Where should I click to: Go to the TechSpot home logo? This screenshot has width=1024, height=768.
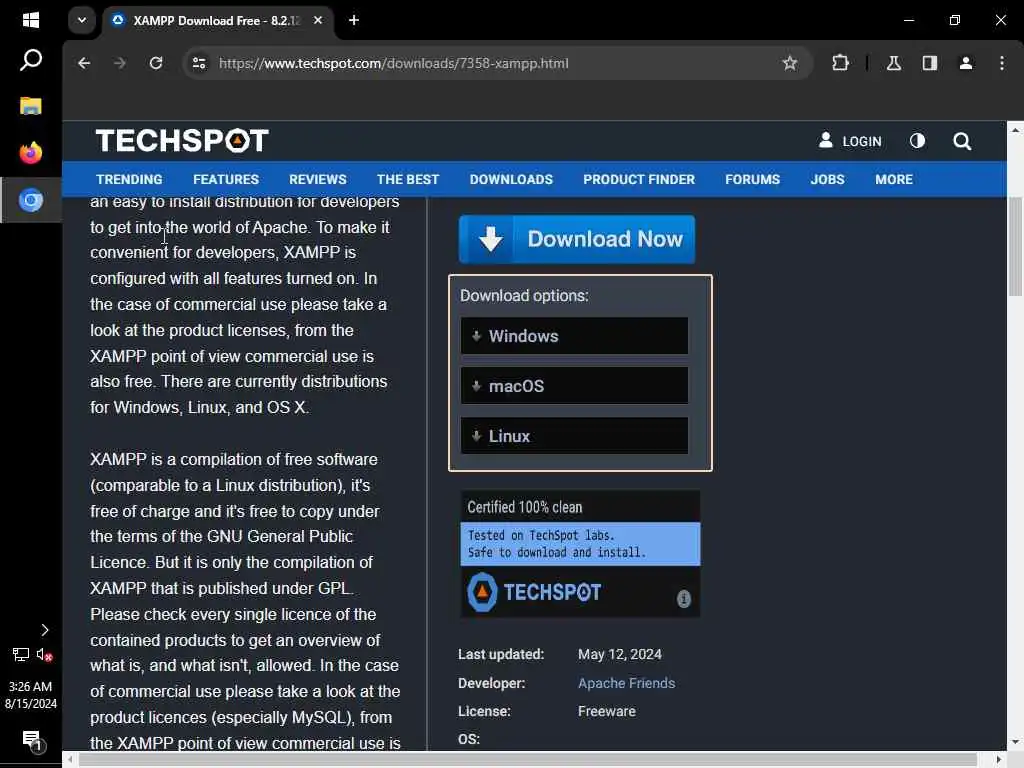(x=182, y=140)
